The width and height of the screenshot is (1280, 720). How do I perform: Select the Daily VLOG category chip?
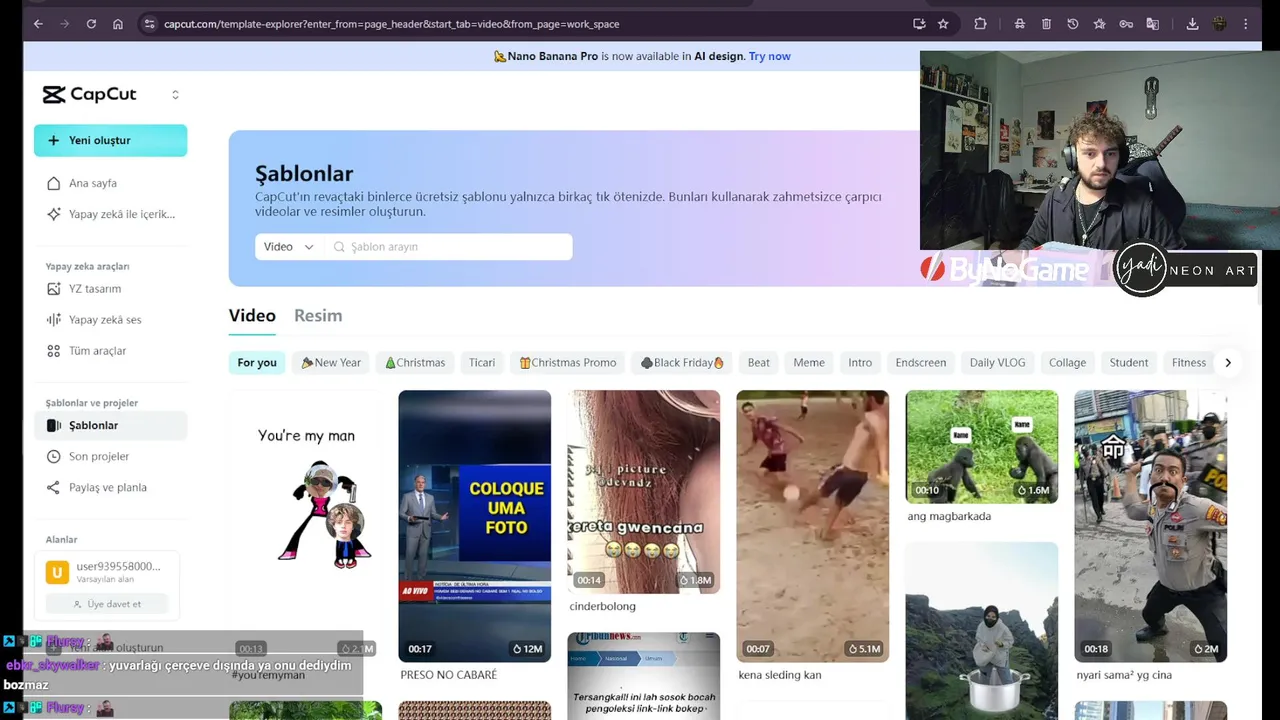click(997, 362)
